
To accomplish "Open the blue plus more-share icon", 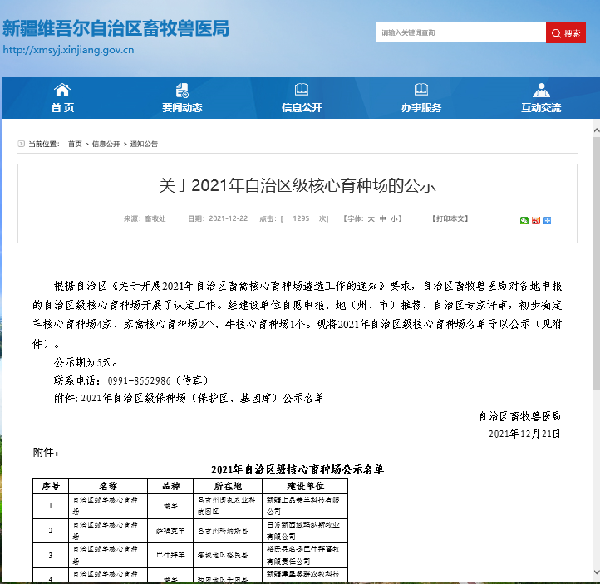I will tap(547, 220).
